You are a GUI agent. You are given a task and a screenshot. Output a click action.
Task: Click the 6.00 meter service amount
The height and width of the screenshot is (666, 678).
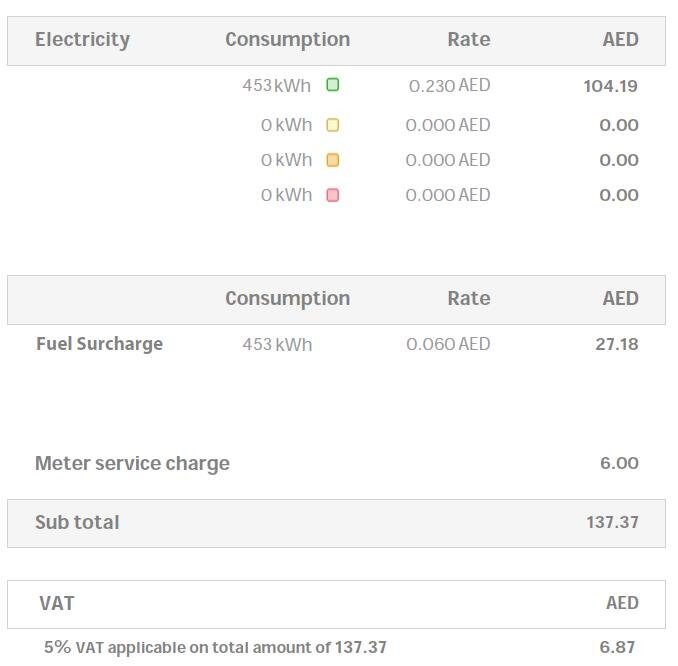[619, 464]
